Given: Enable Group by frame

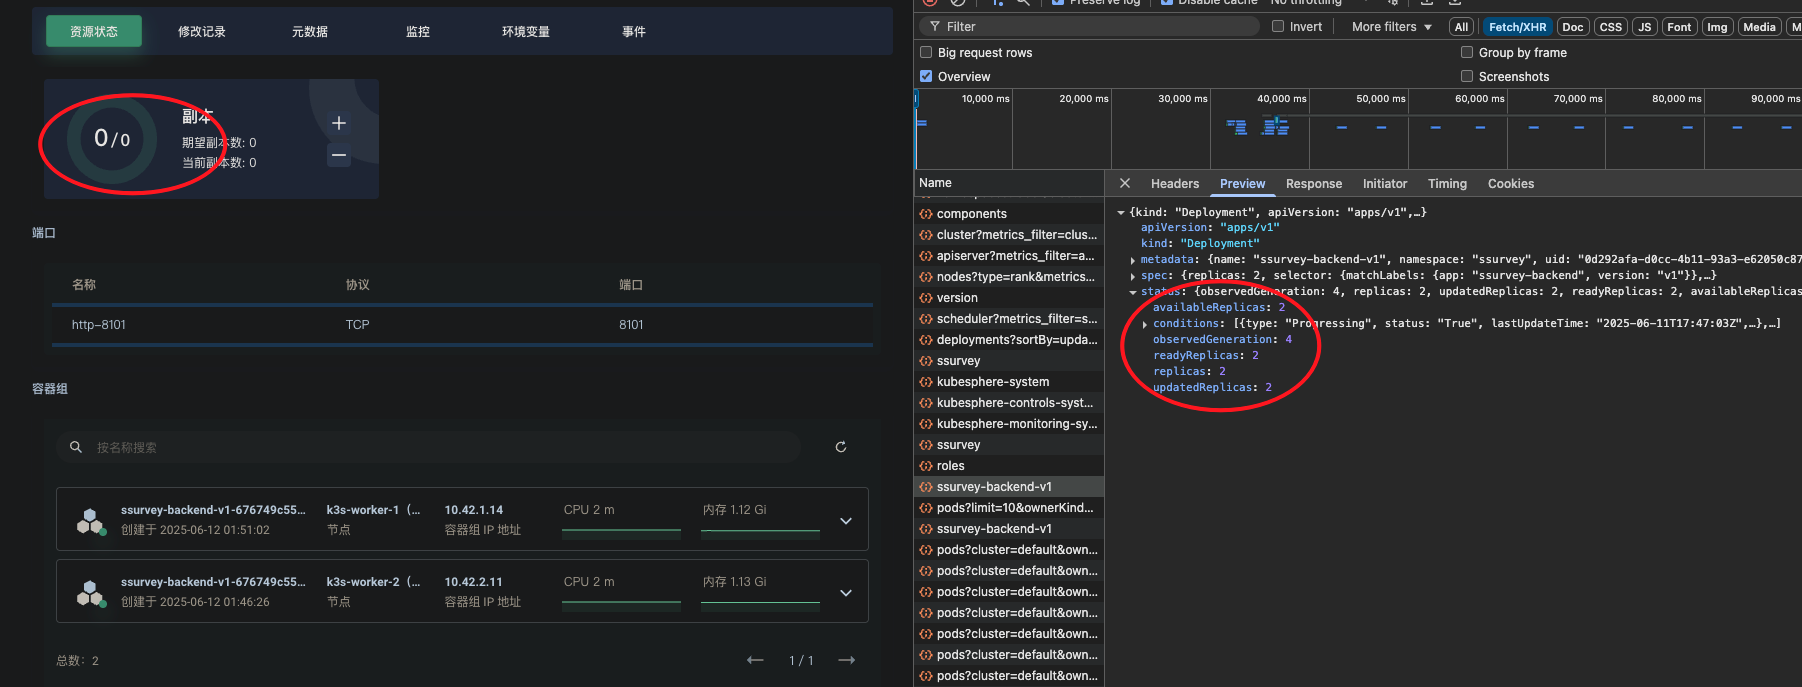Looking at the screenshot, I should pyautogui.click(x=1467, y=53).
